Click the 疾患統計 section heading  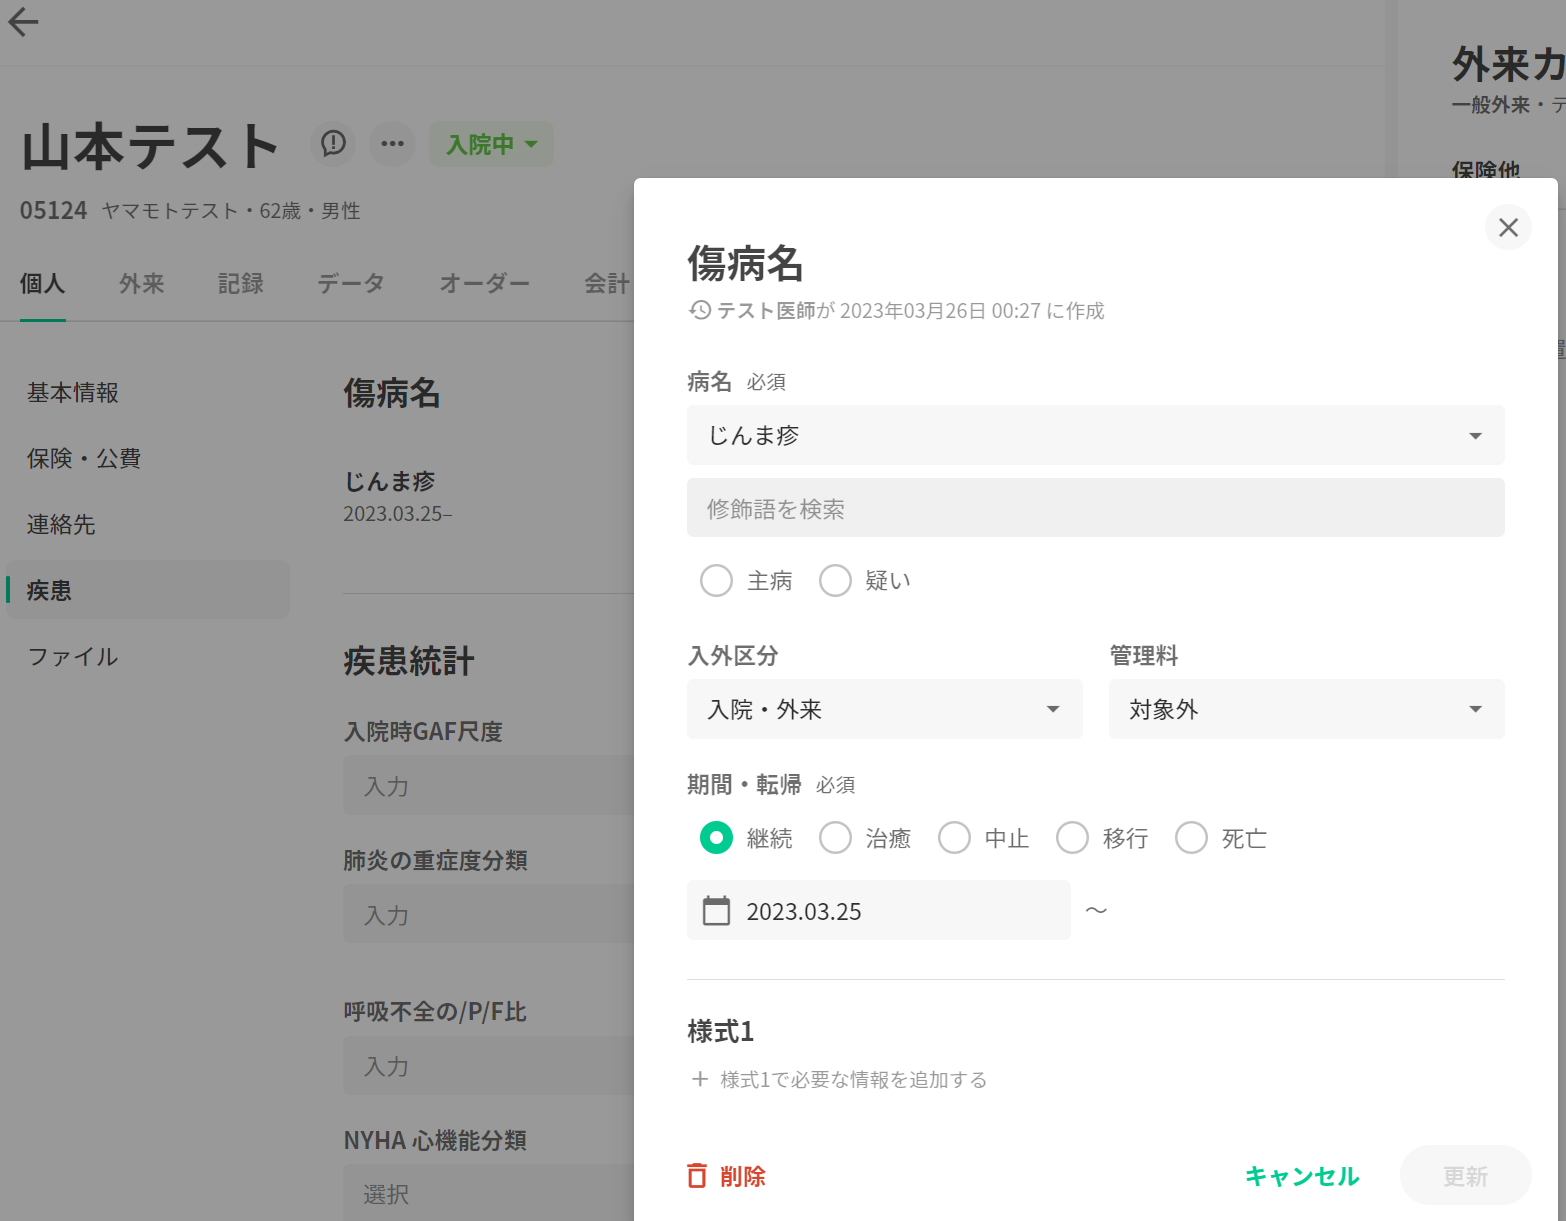click(408, 661)
